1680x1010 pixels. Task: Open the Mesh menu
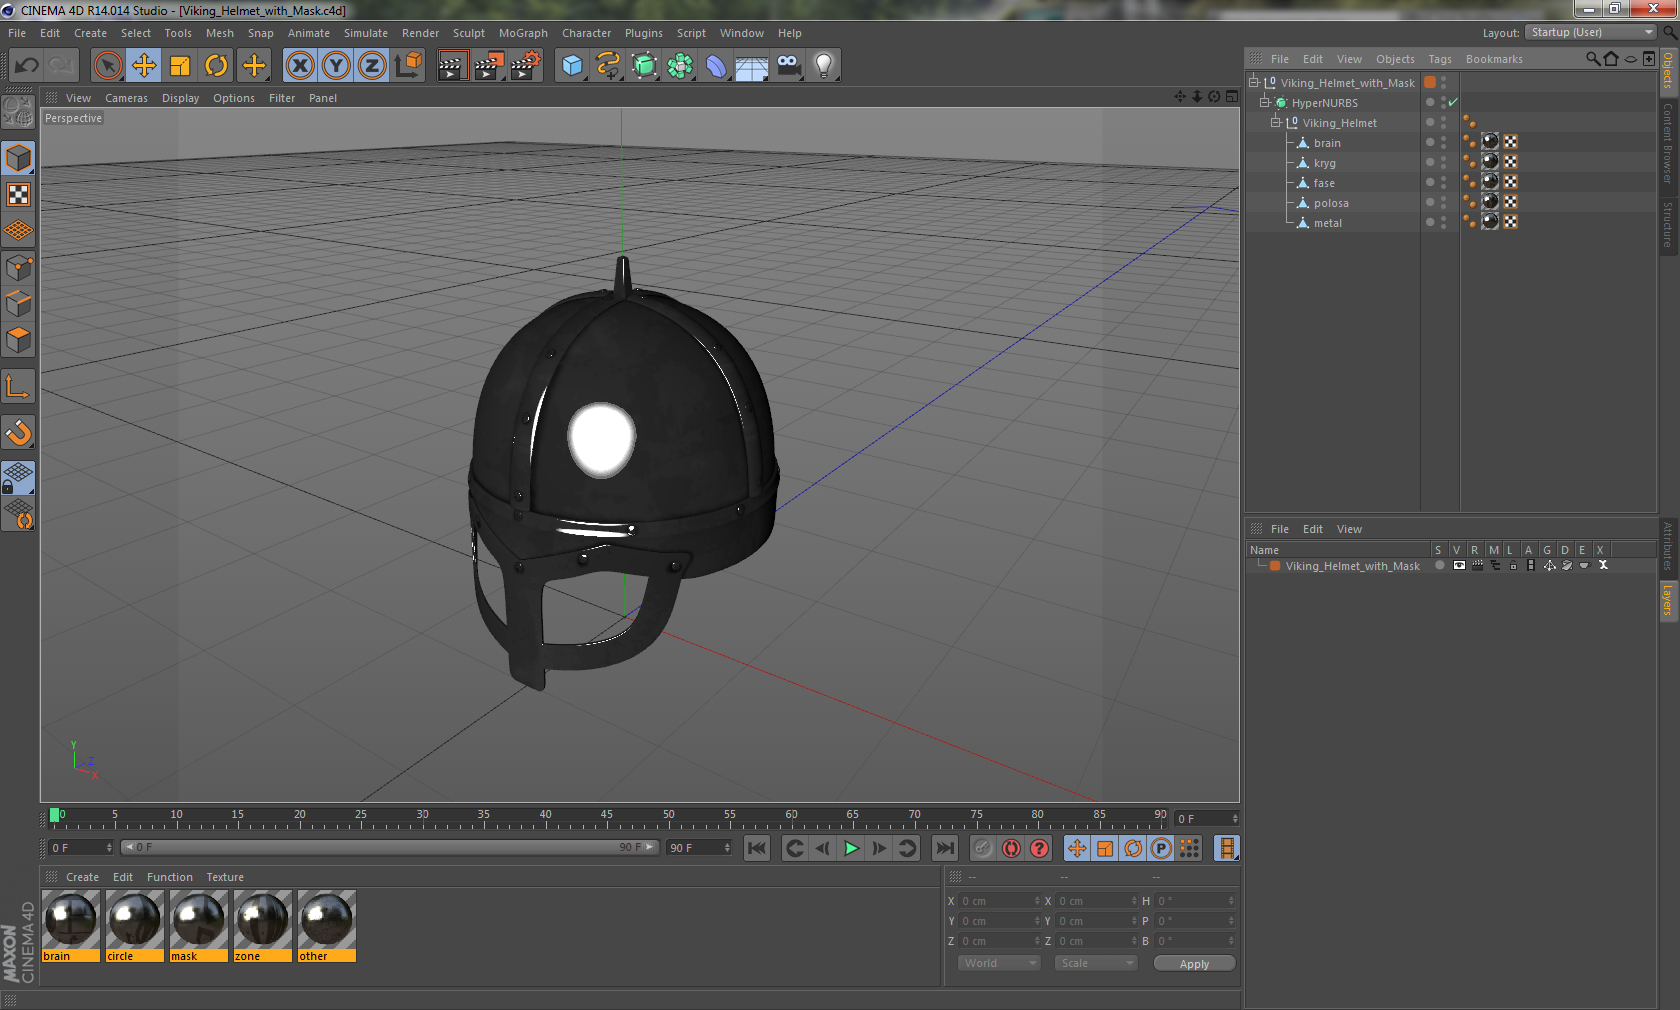pyautogui.click(x=219, y=33)
